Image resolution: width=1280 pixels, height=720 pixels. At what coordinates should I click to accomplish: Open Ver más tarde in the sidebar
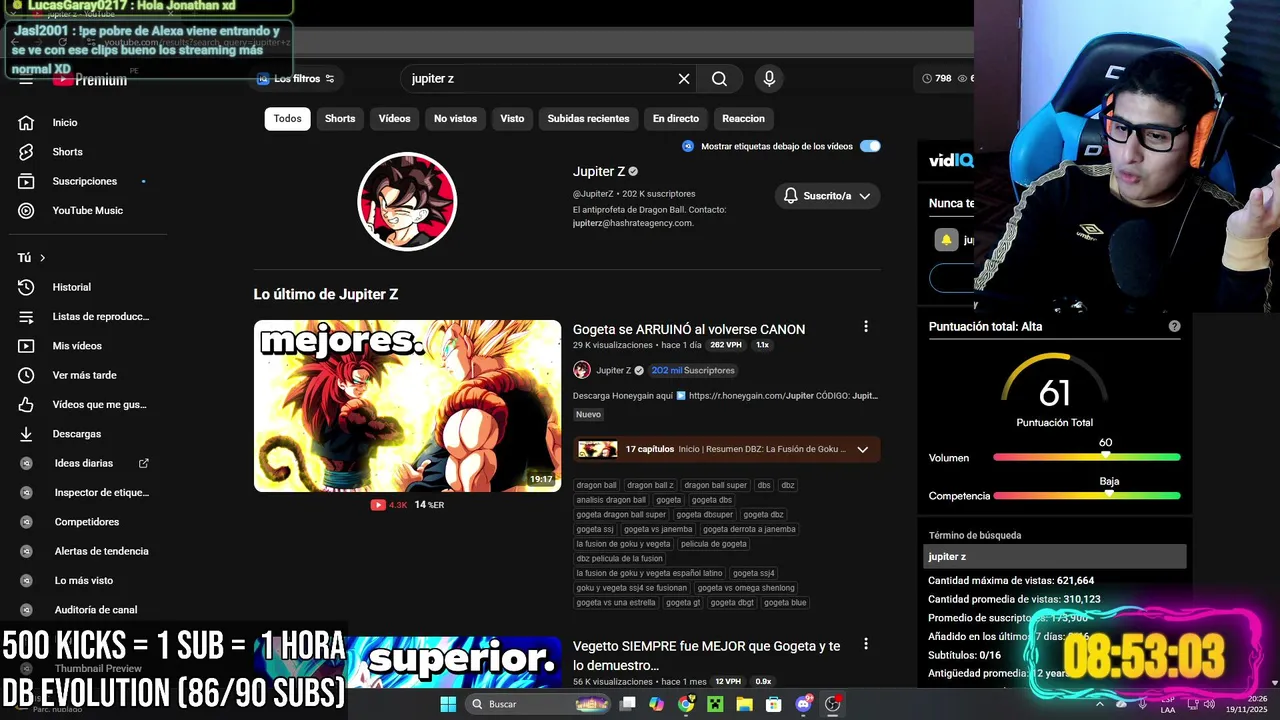[84, 375]
